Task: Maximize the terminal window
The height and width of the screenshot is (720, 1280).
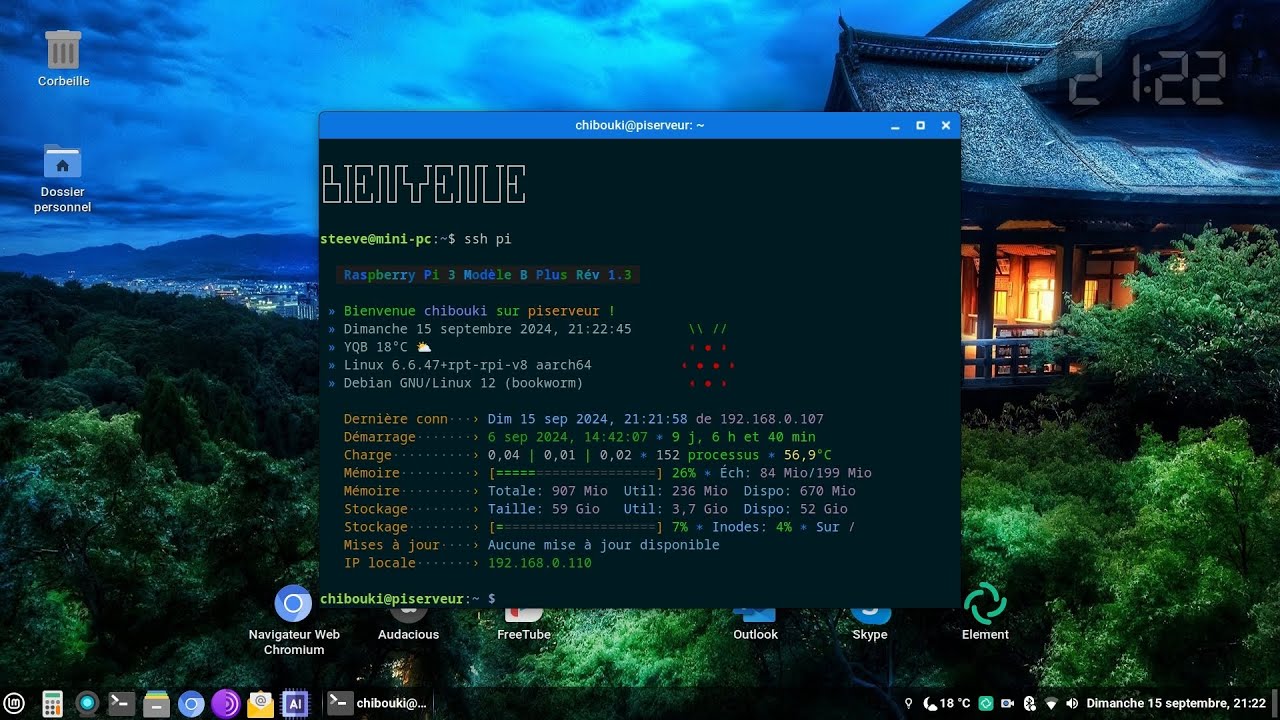Action: (x=920, y=126)
